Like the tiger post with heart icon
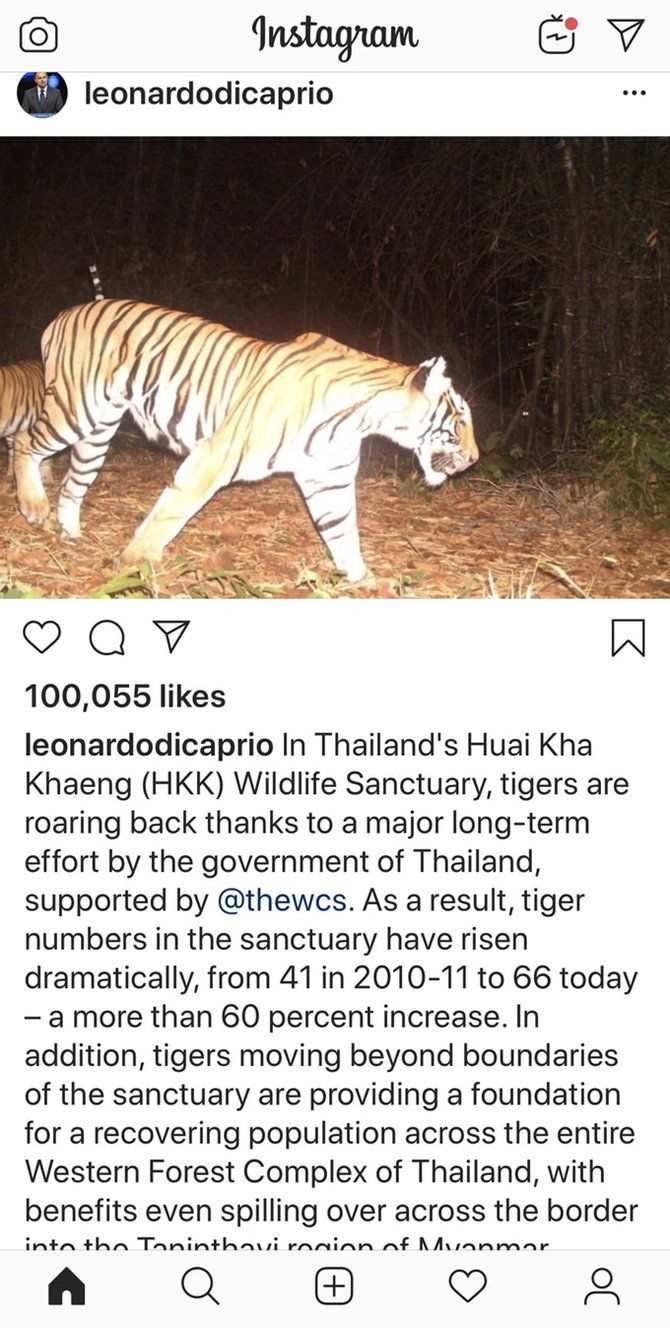 [42, 637]
